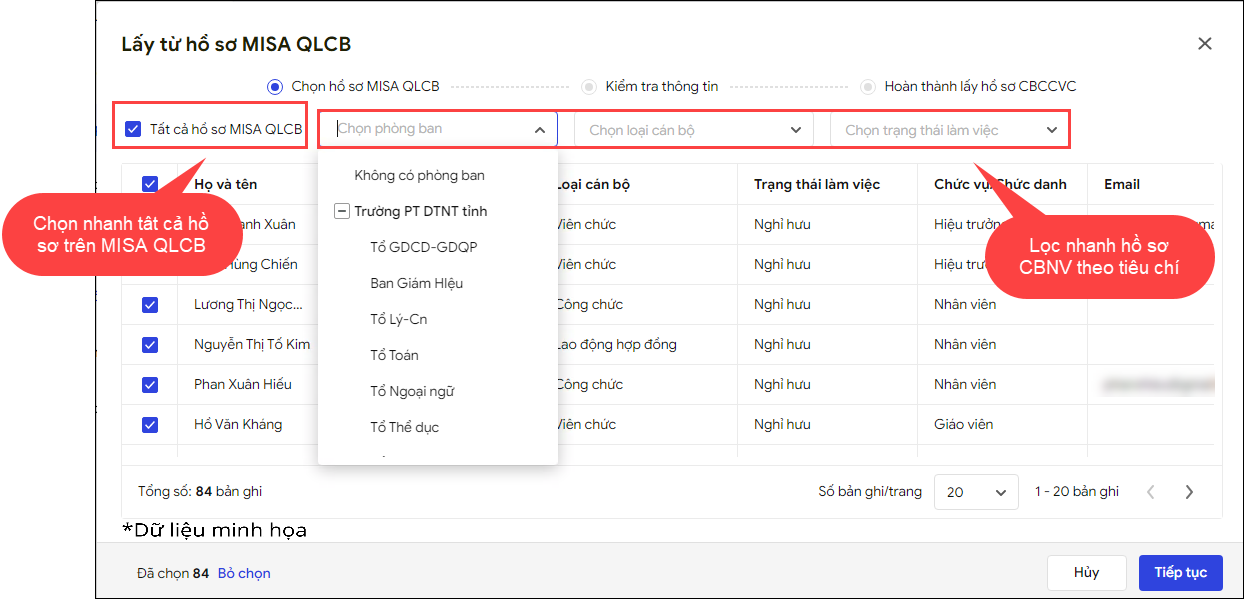Change records per page dropdown showing 20
This screenshot has height=599, width=1244.
[975, 492]
